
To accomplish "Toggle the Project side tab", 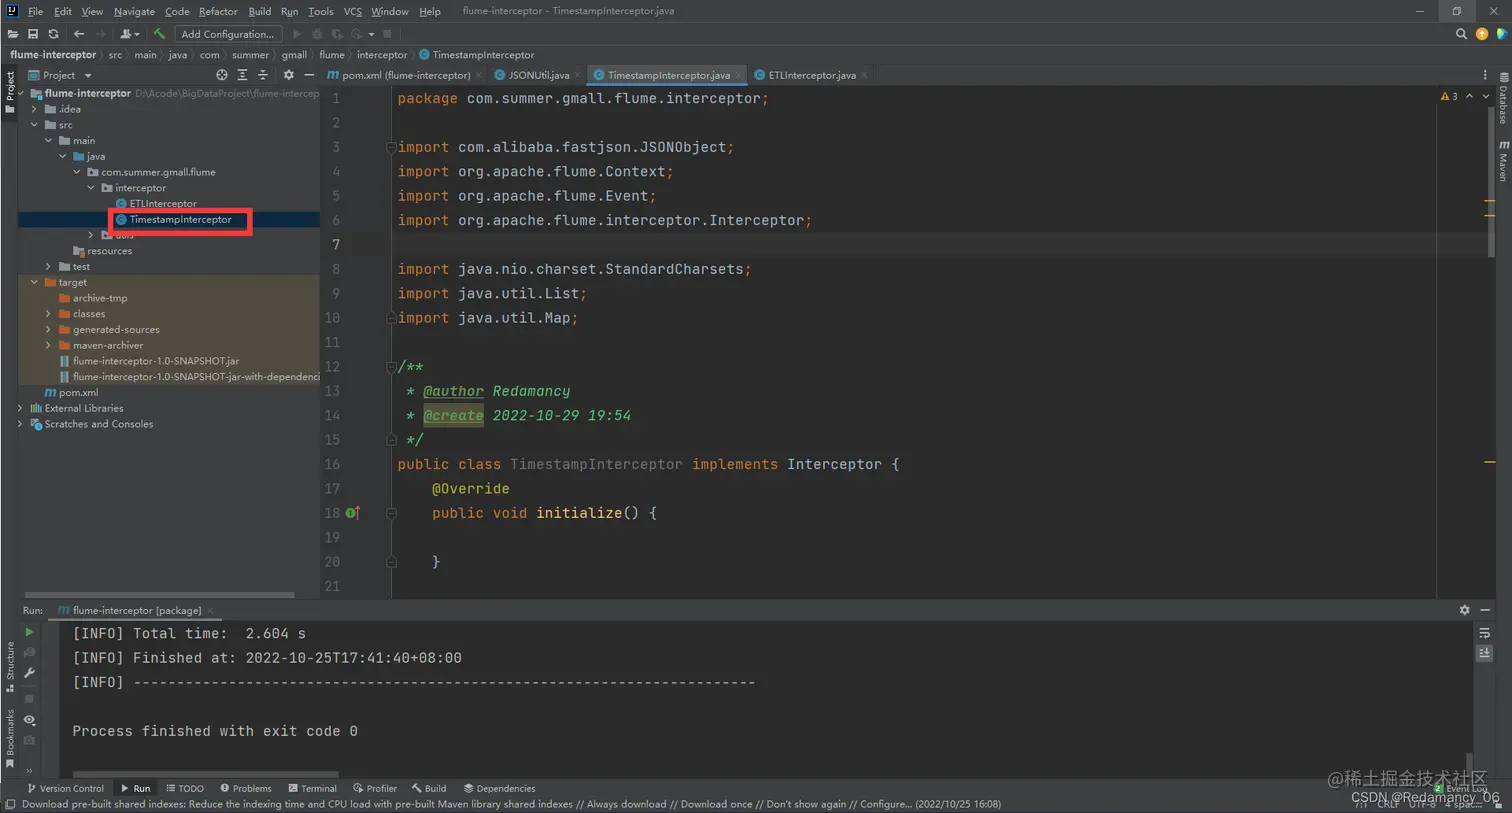I will click(10, 92).
